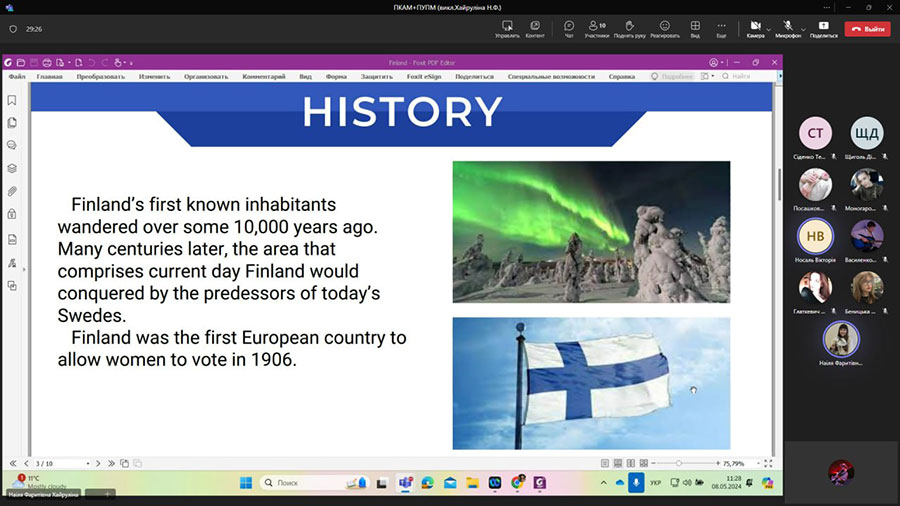
Task: Expand the camera options arrow
Action: point(770,28)
